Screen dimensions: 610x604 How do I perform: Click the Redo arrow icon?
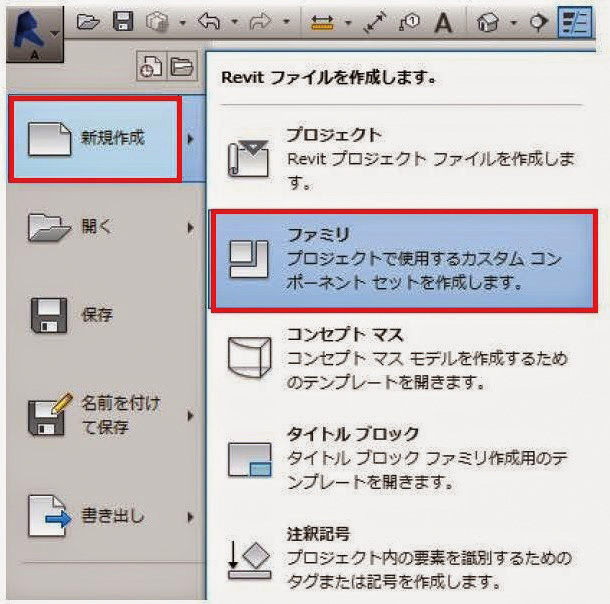click(x=260, y=21)
